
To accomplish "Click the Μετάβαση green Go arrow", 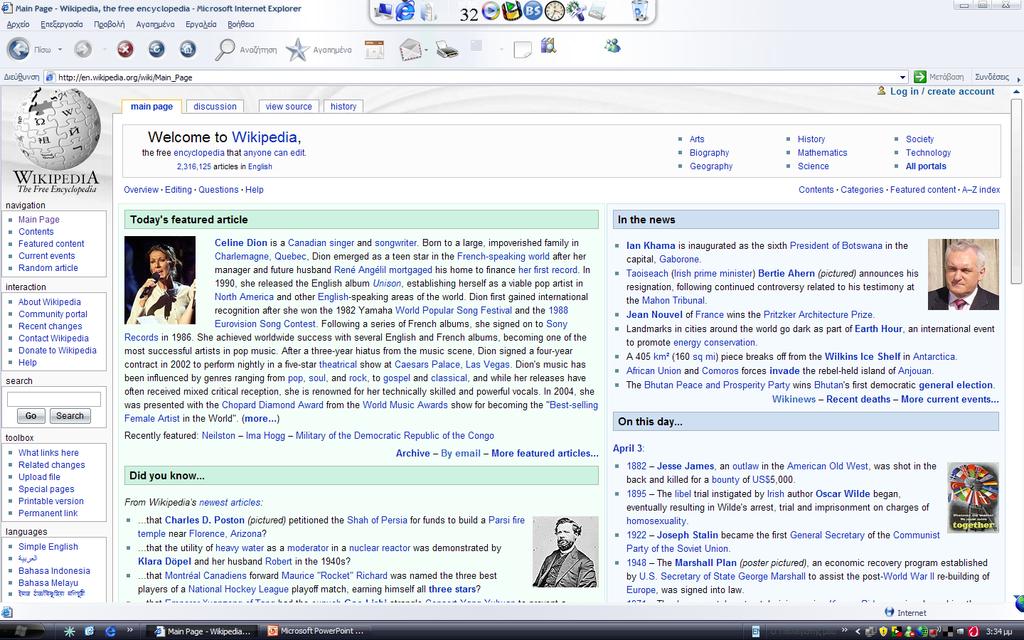I will tap(920, 77).
